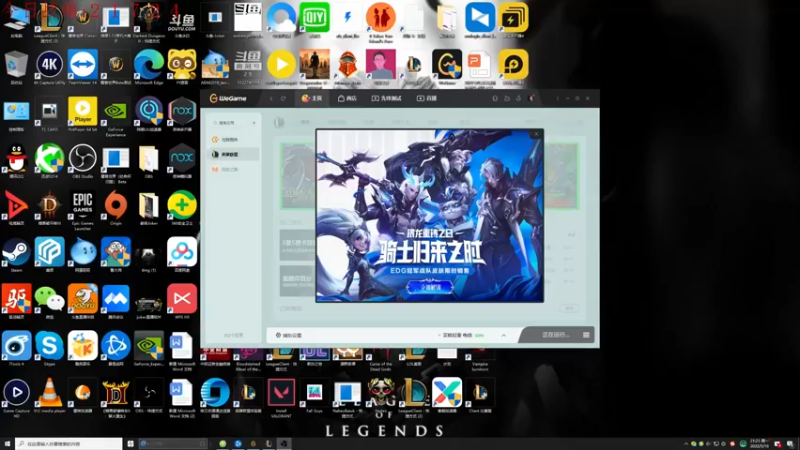Viewport: 800px width, 450px height.
Task: Open the Install VALORANT shortcut
Action: tap(281, 398)
